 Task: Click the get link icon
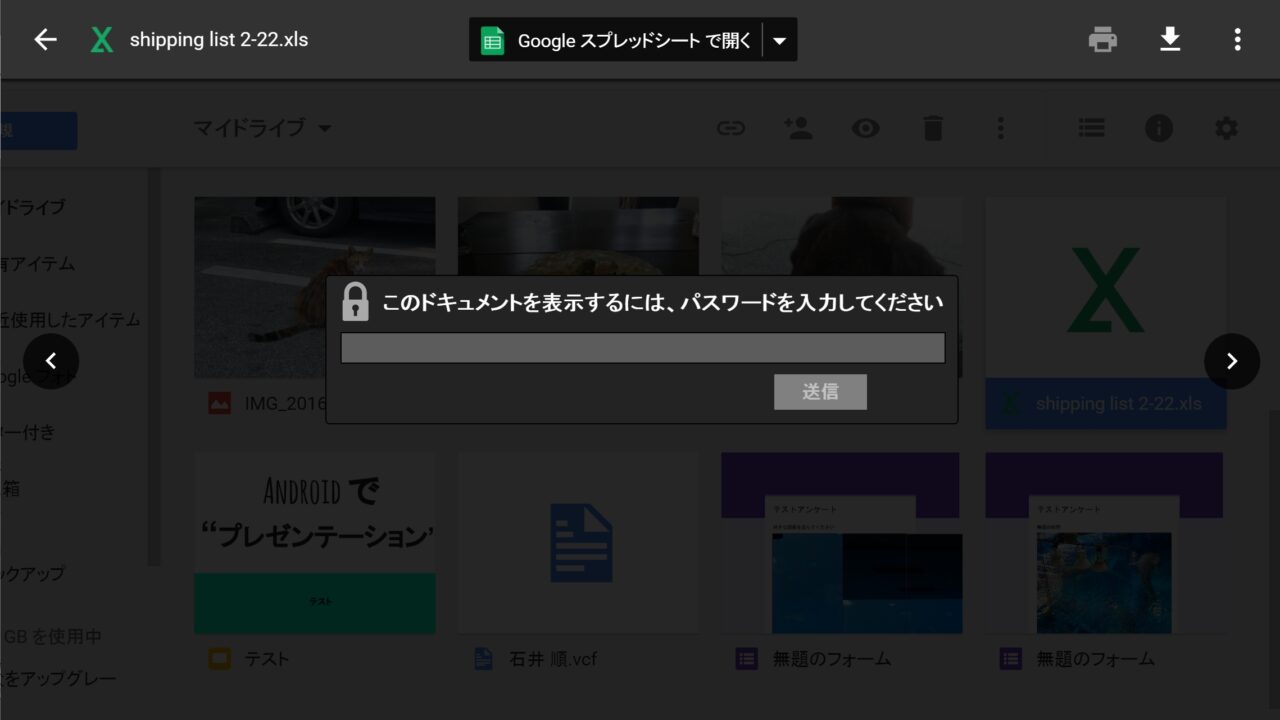731,128
